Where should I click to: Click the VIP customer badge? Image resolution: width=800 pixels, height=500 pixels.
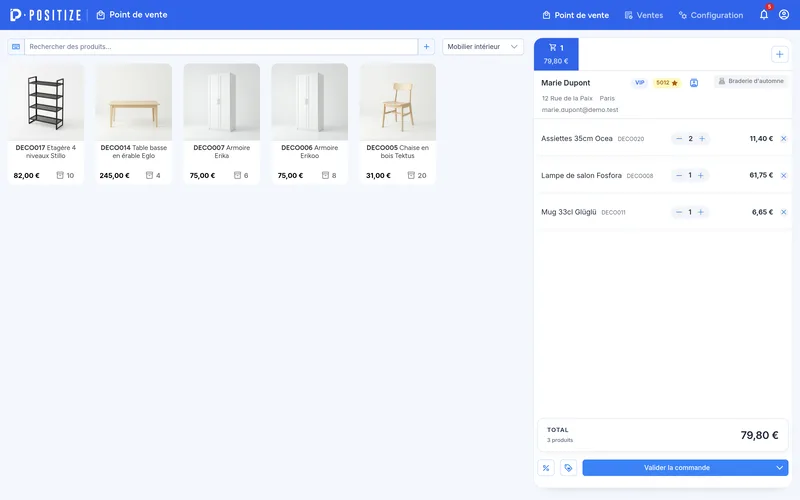coord(639,83)
